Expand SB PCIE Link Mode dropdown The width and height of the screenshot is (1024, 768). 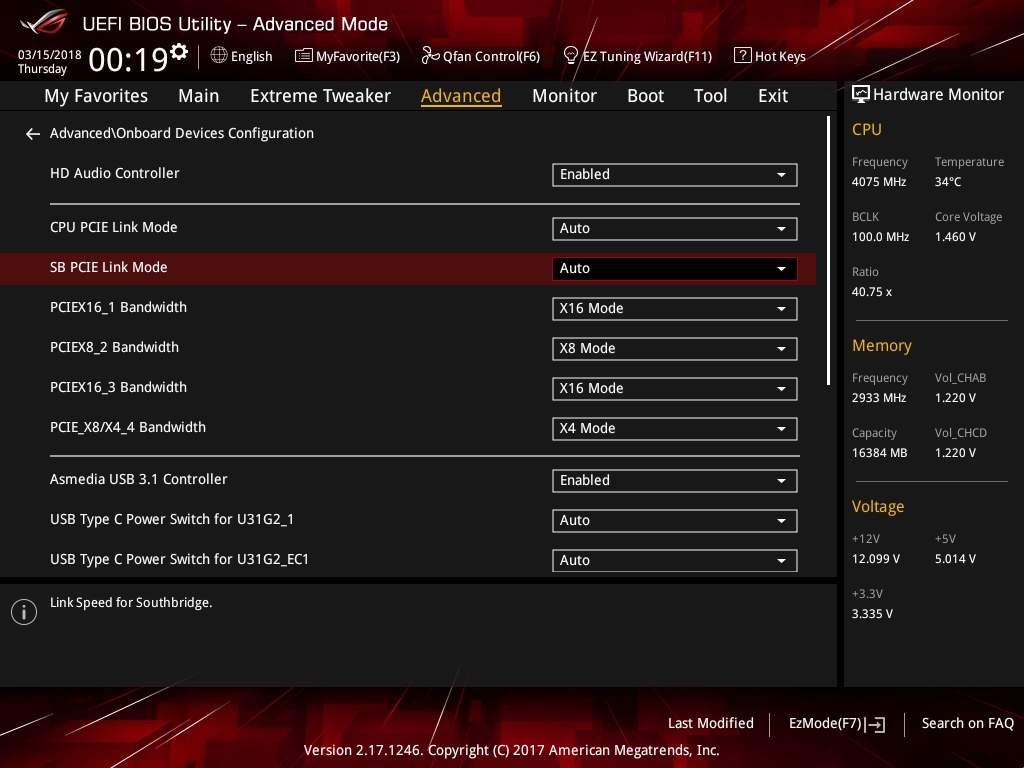674,268
